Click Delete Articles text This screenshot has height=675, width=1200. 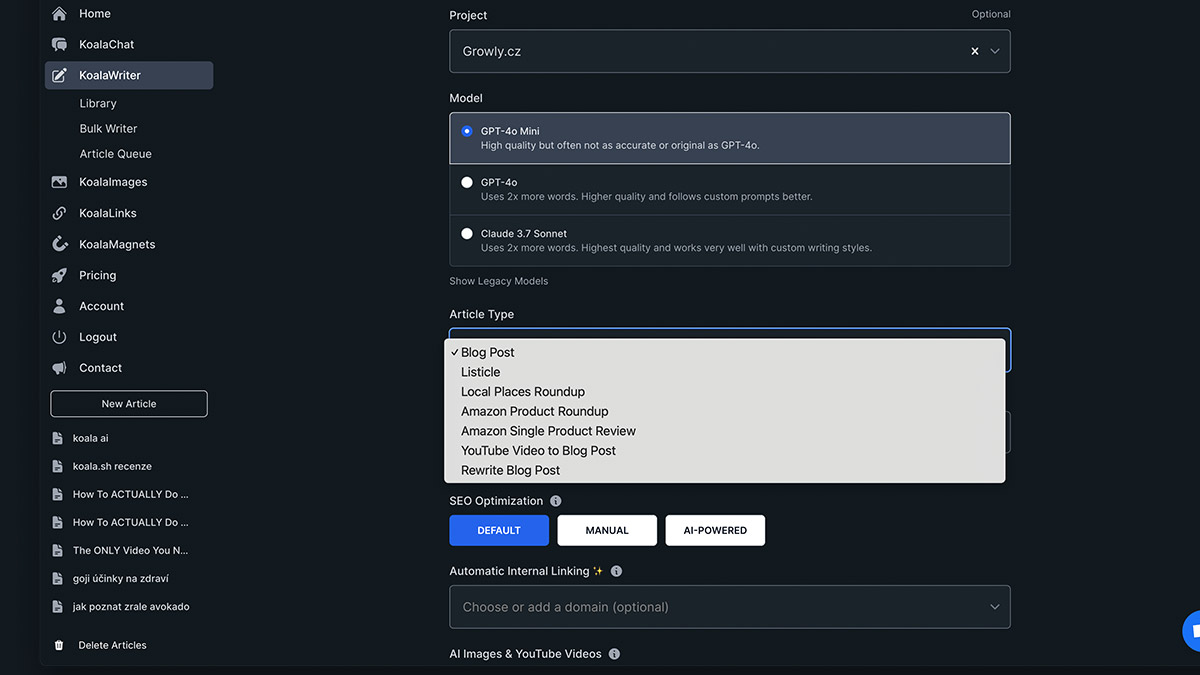tap(113, 646)
